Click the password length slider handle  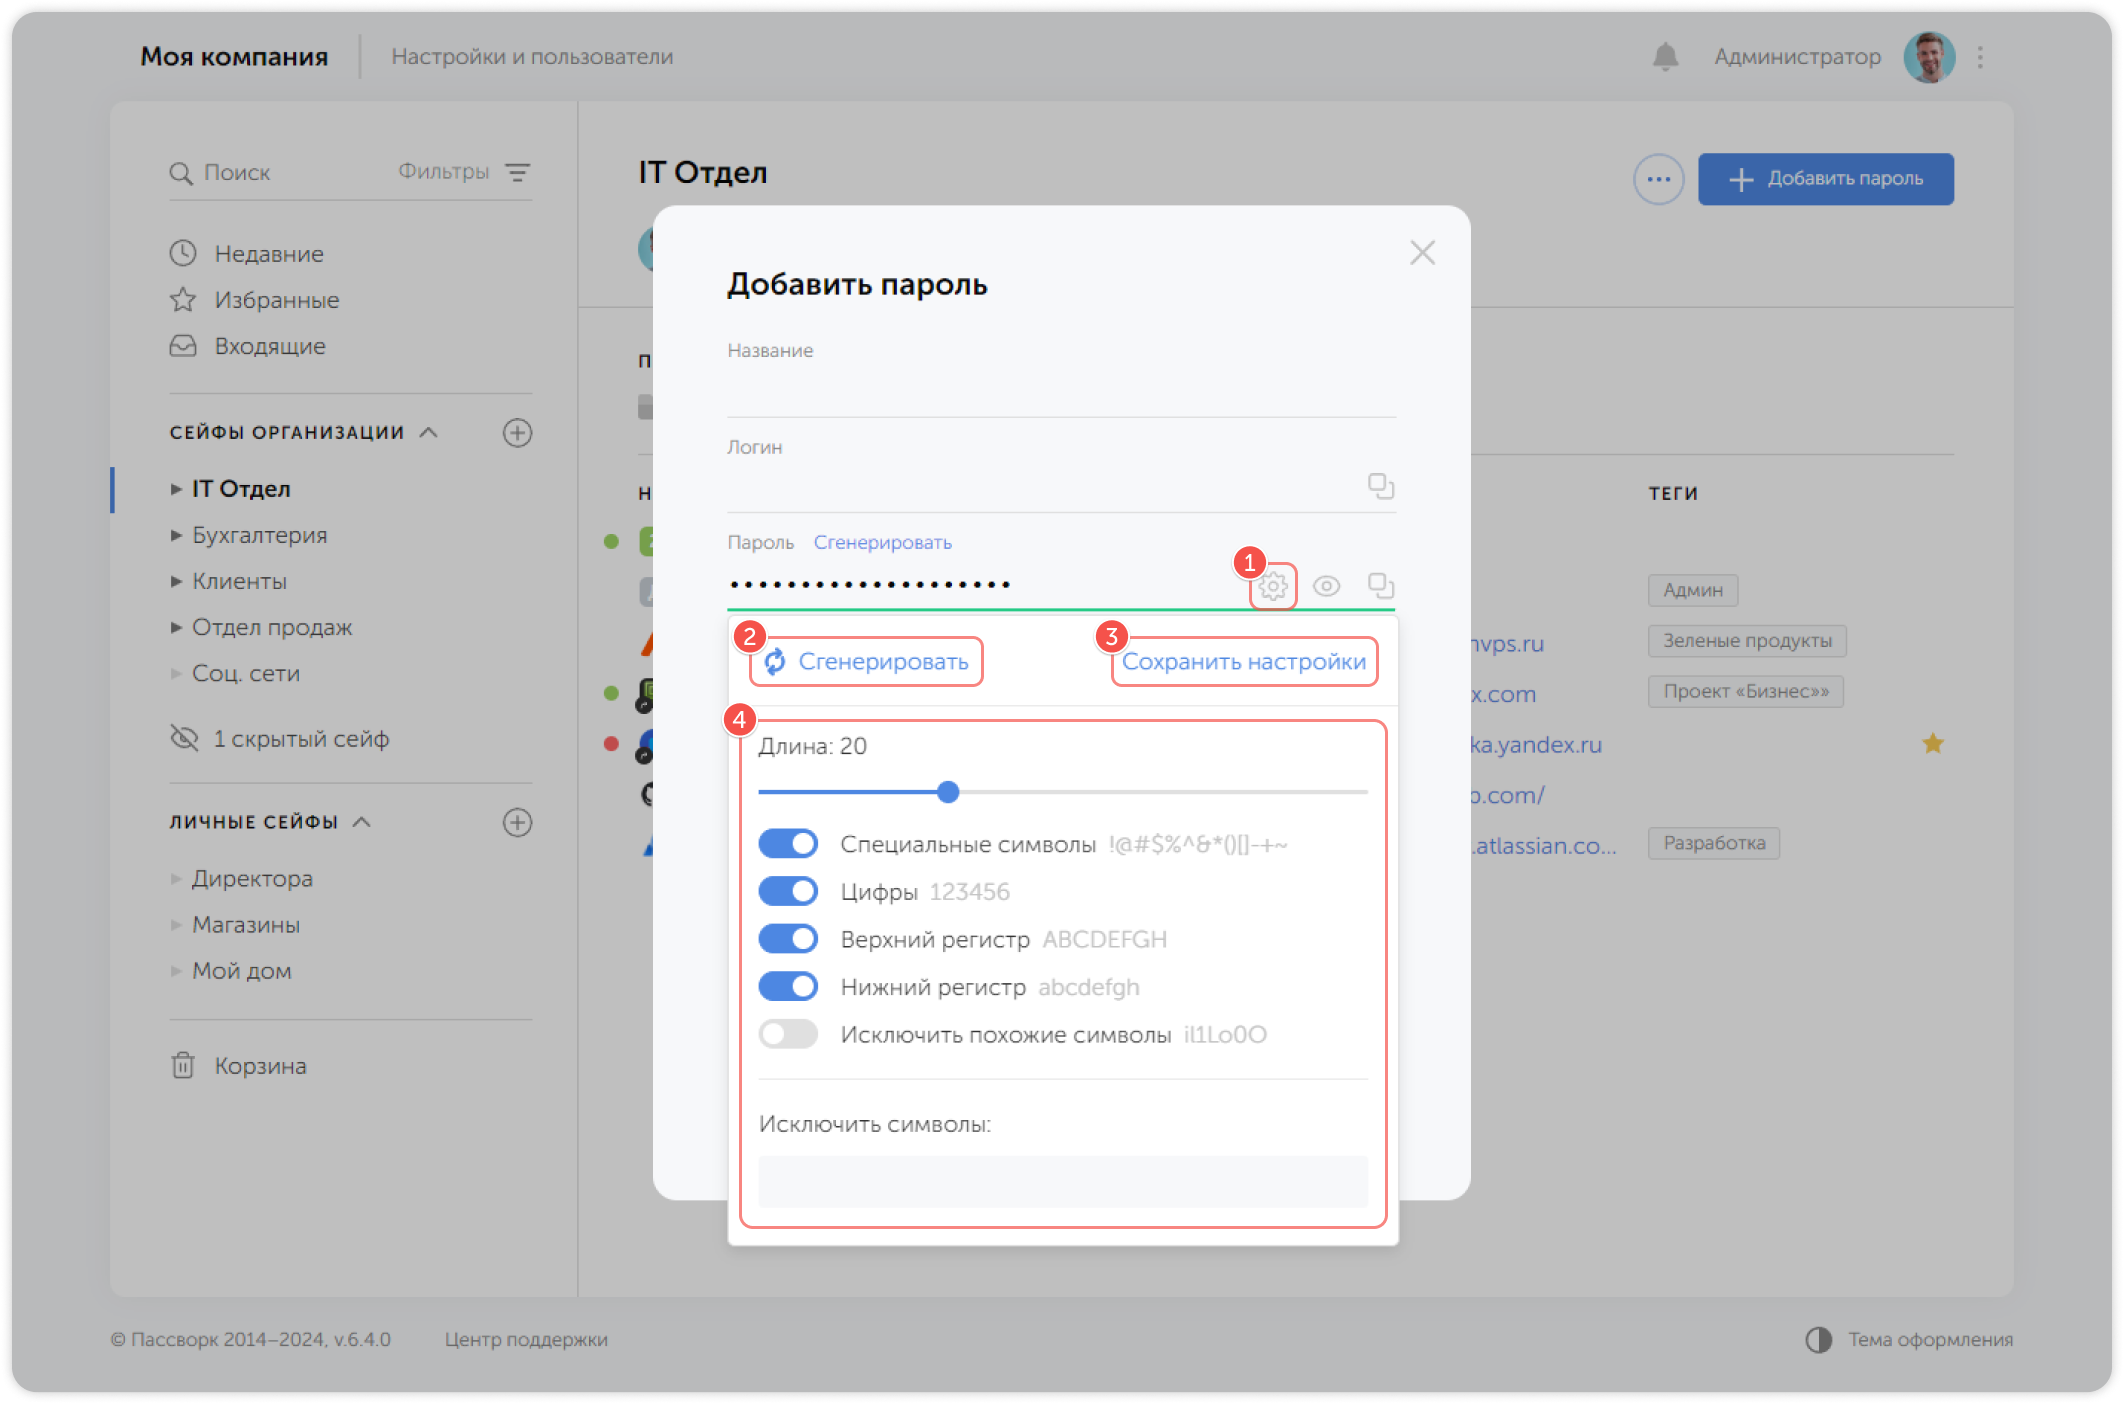948,792
